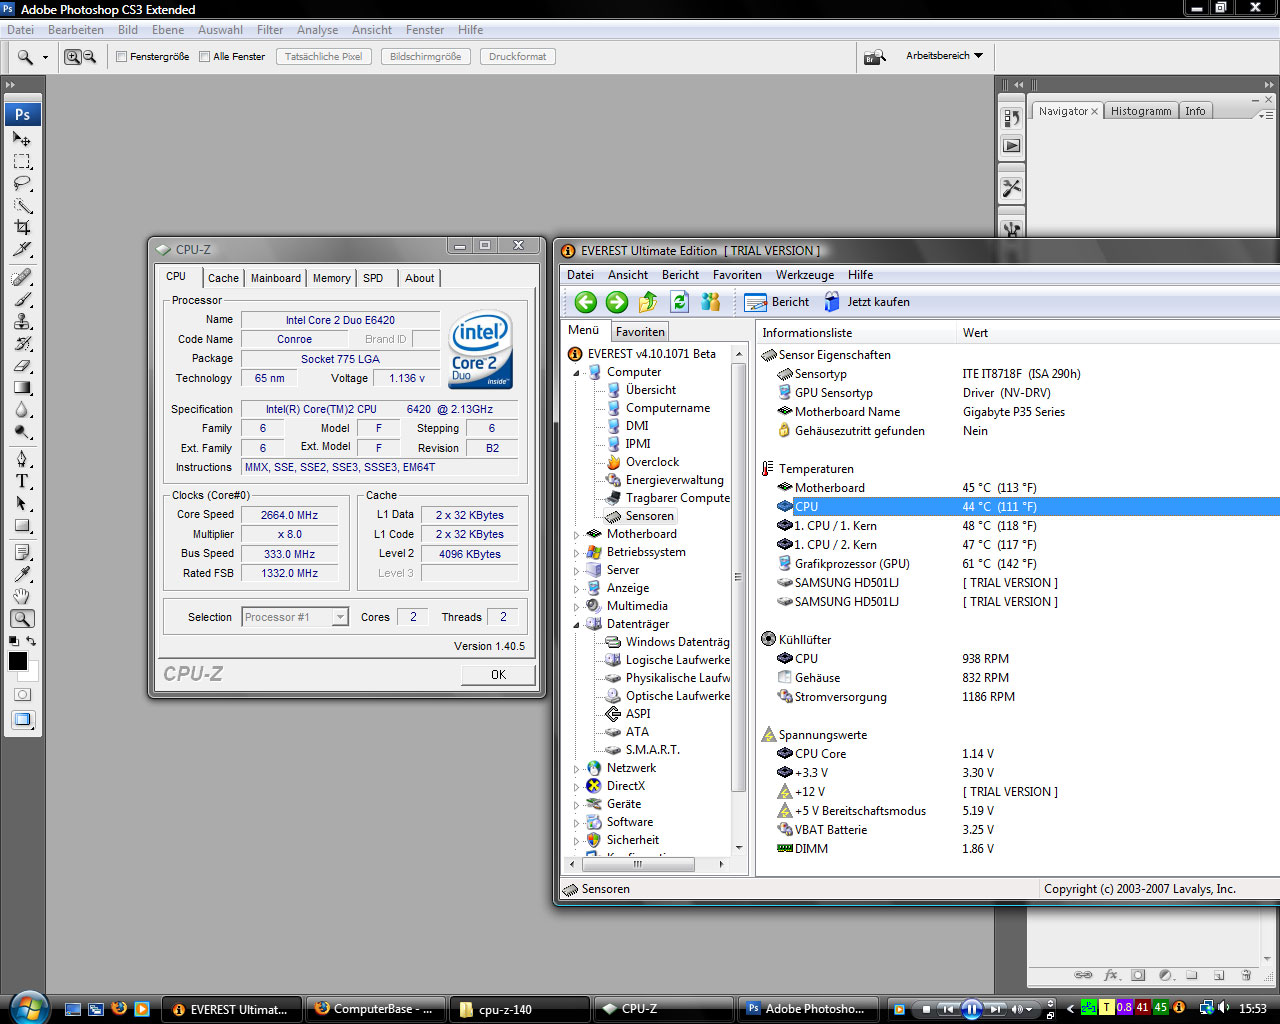This screenshot has width=1280, height=1024.
Task: Select the Clone Stamp tool
Action: pos(22,321)
